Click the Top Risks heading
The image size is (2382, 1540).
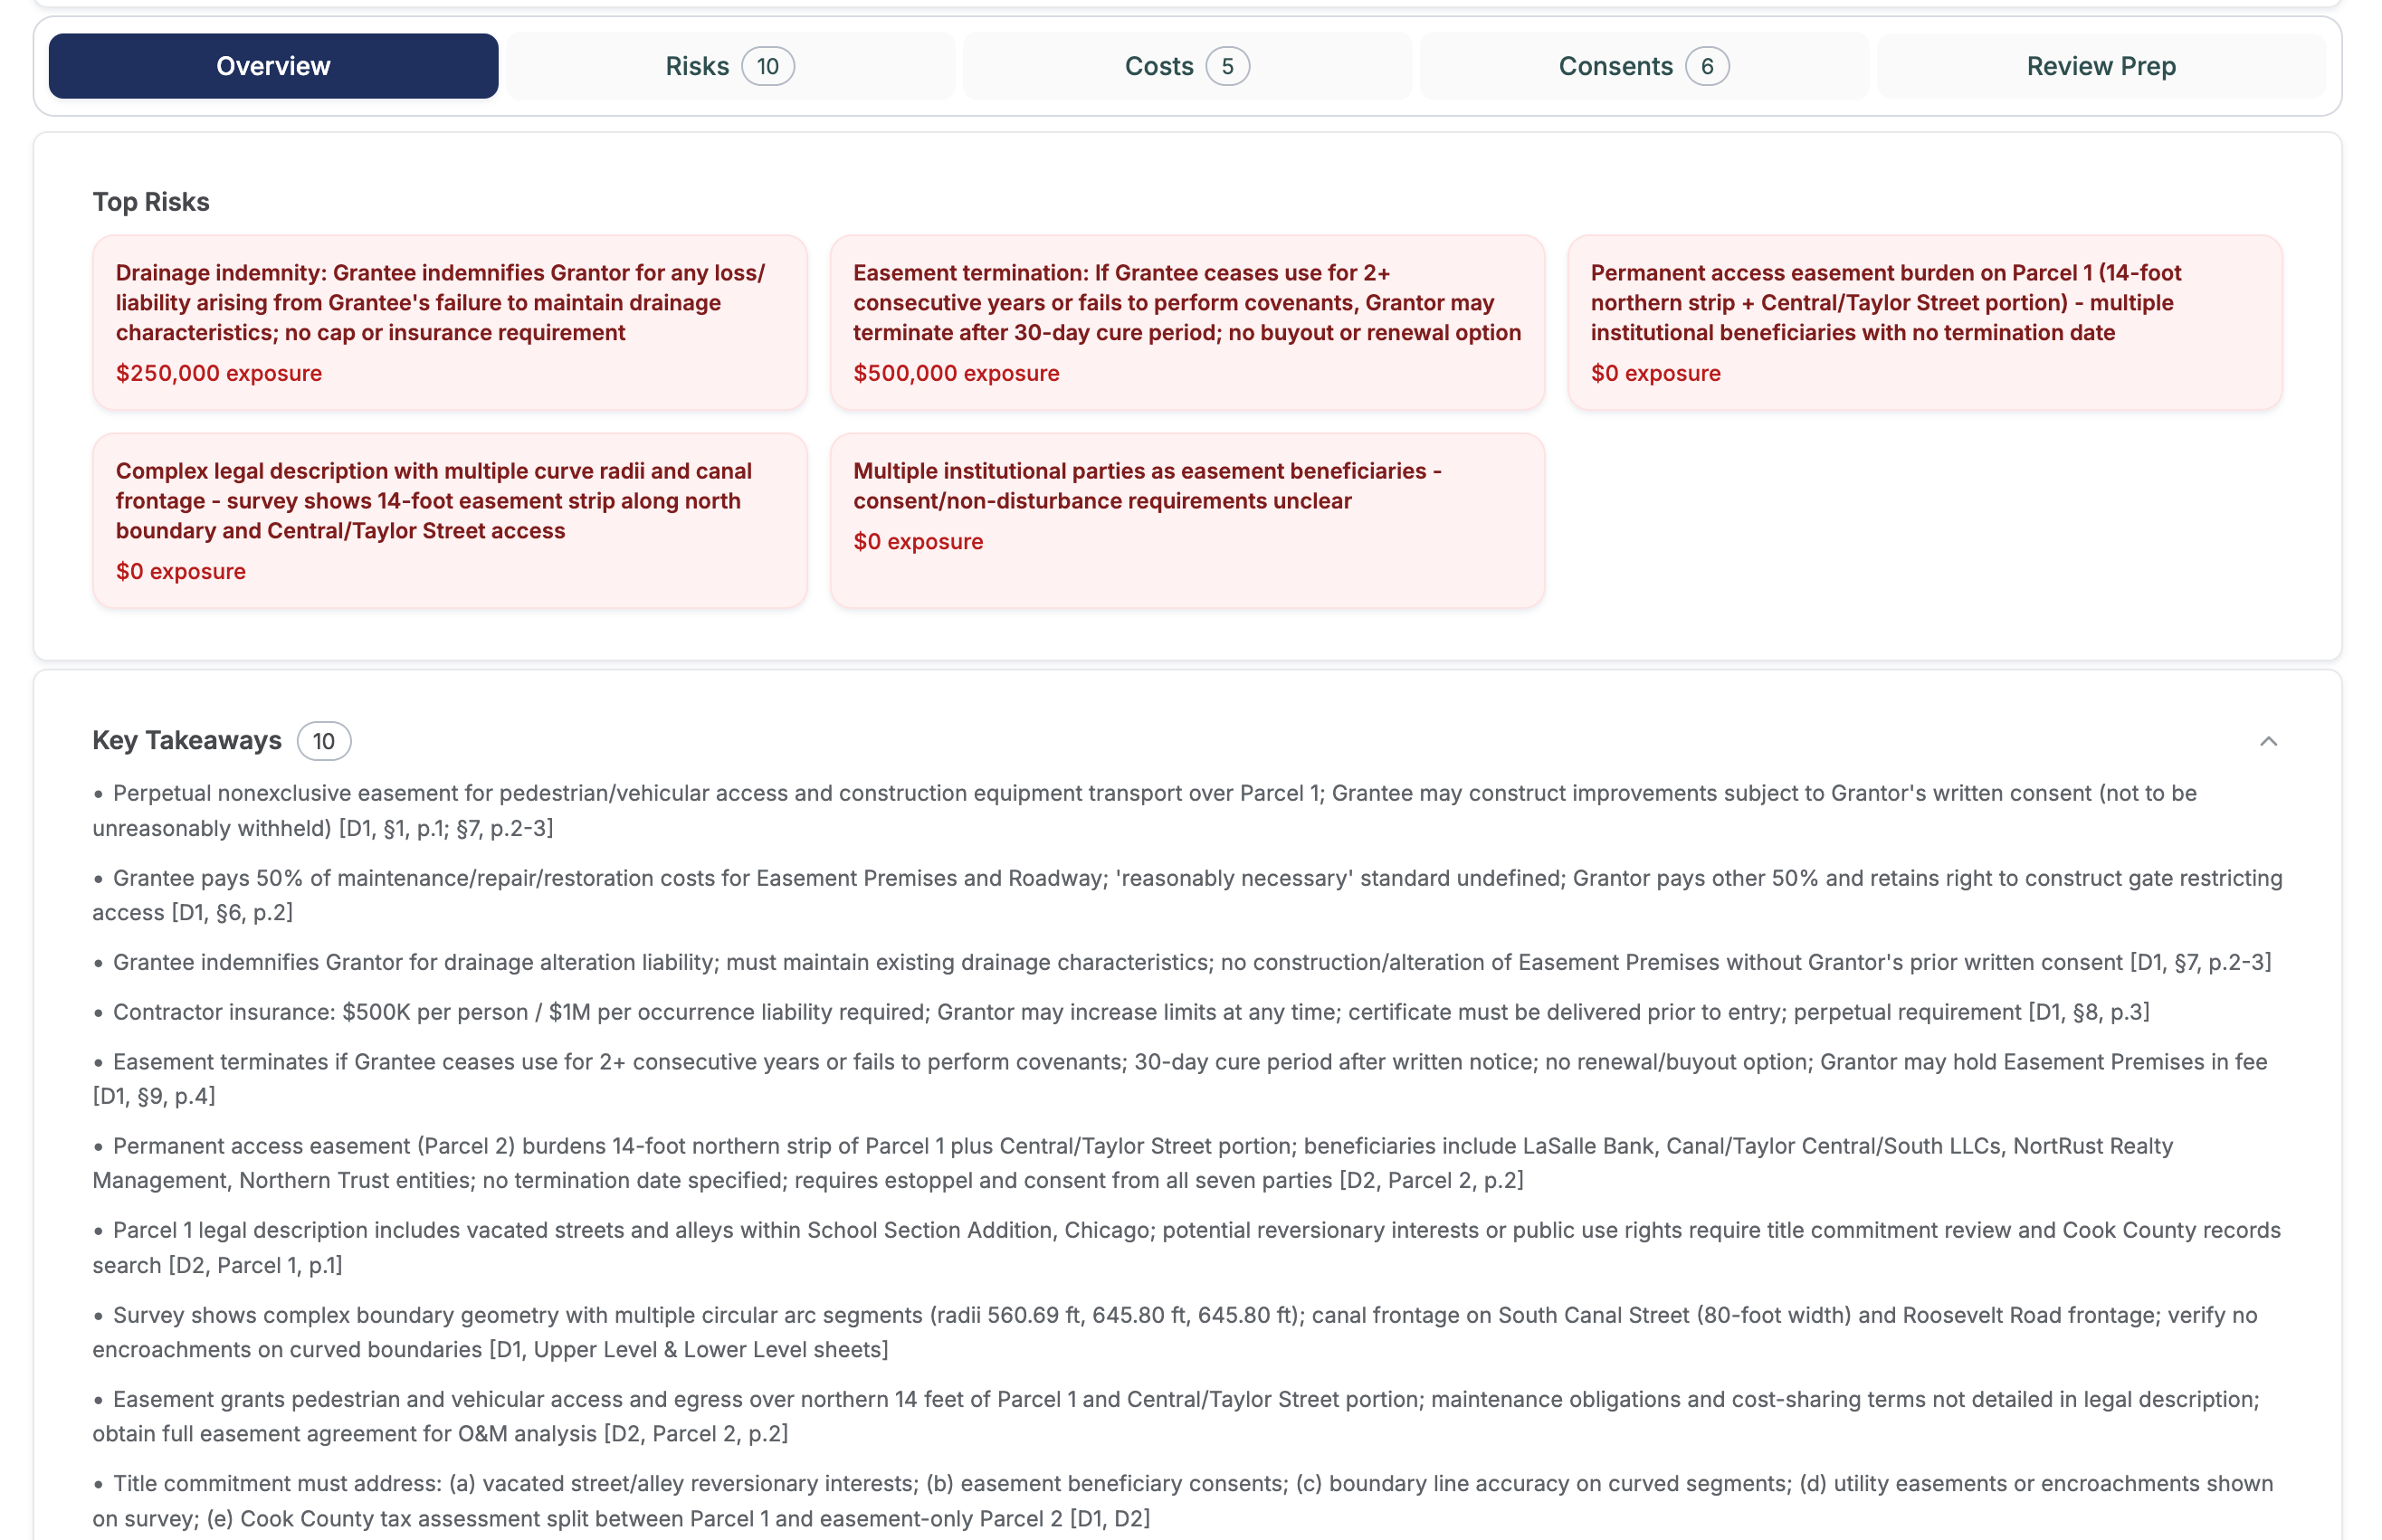click(x=151, y=202)
